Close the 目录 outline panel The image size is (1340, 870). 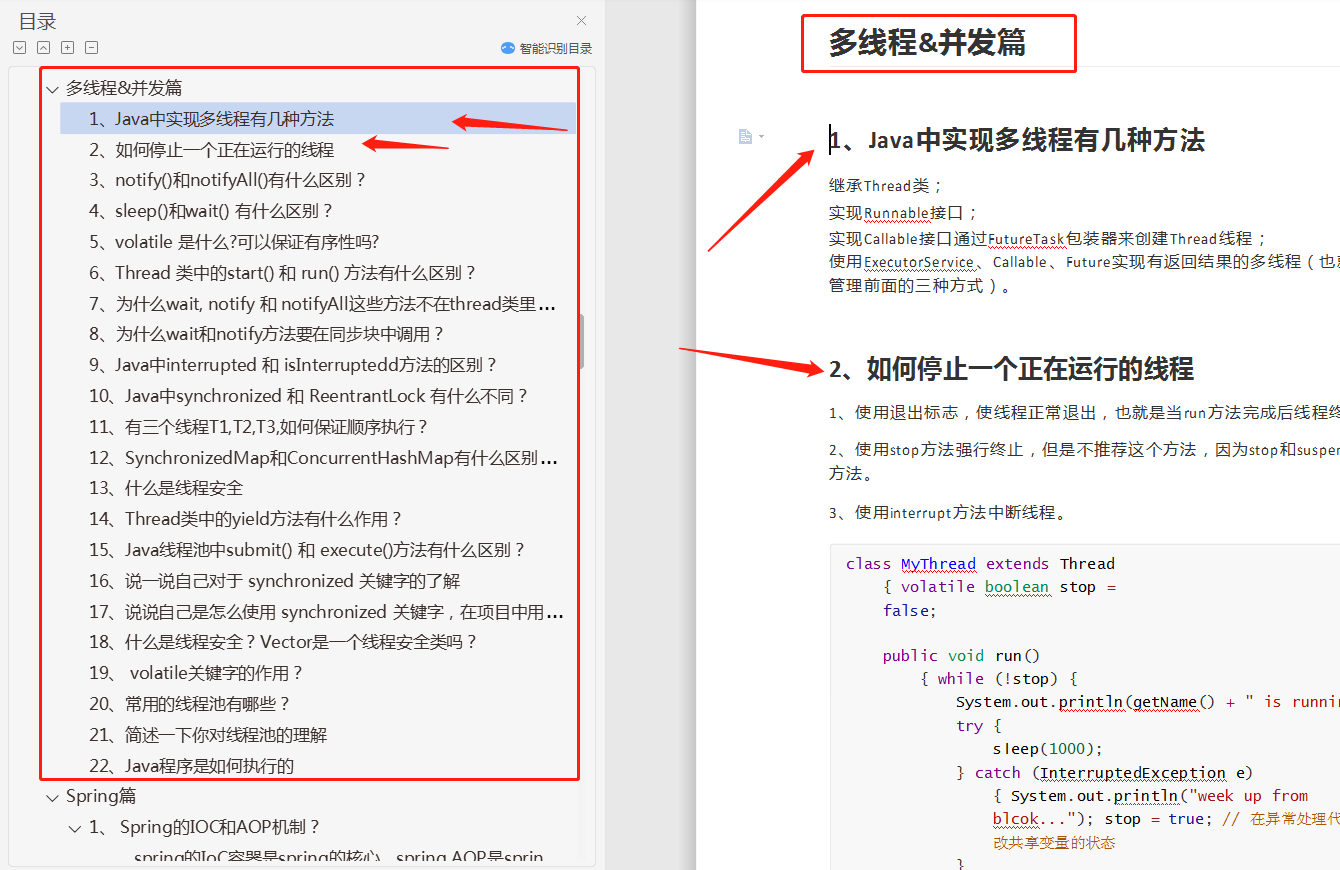coord(581,20)
